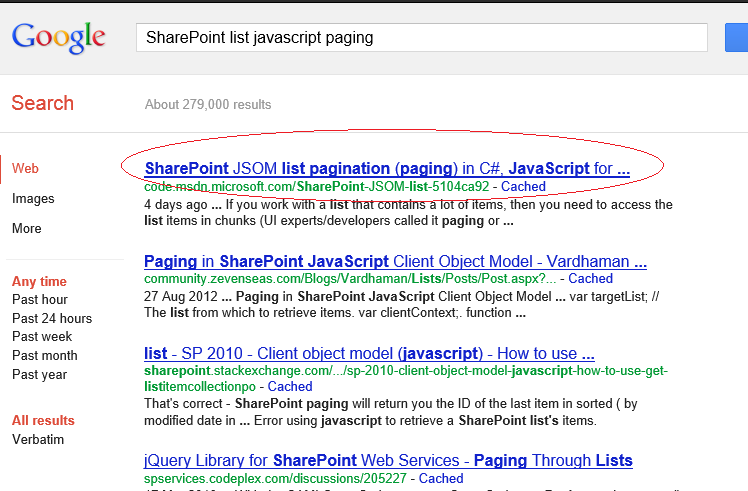Filter results to Past week
The width and height of the screenshot is (748, 491).
click(42, 337)
